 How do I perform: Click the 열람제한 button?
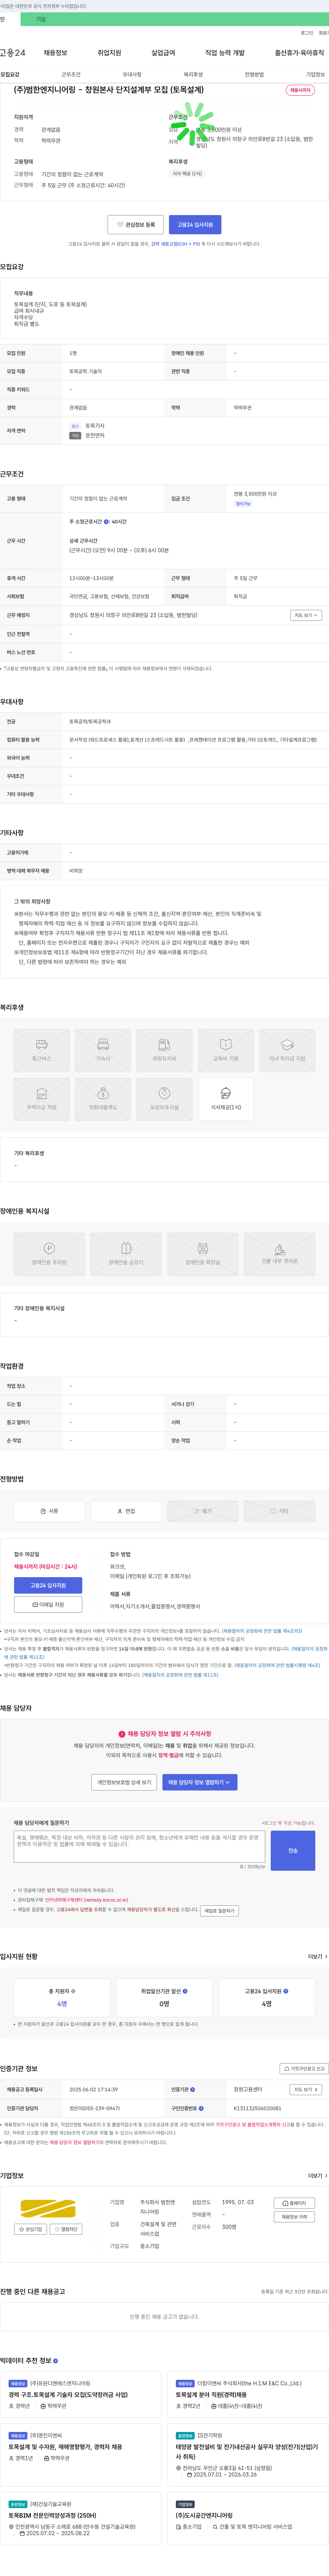pos(66,2229)
